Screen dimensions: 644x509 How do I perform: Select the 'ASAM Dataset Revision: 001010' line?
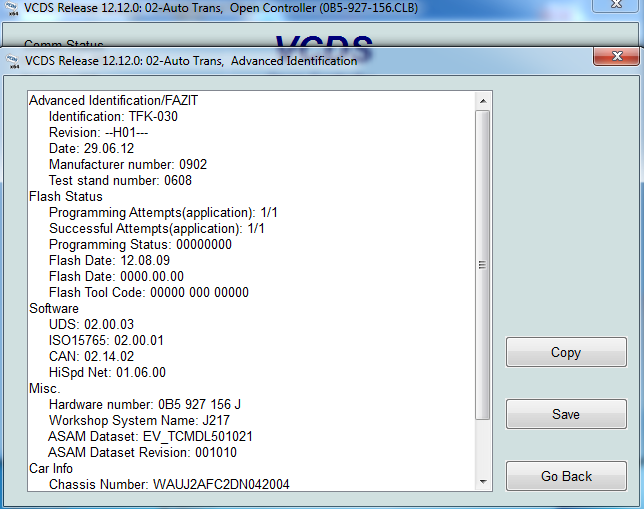(x=143, y=453)
